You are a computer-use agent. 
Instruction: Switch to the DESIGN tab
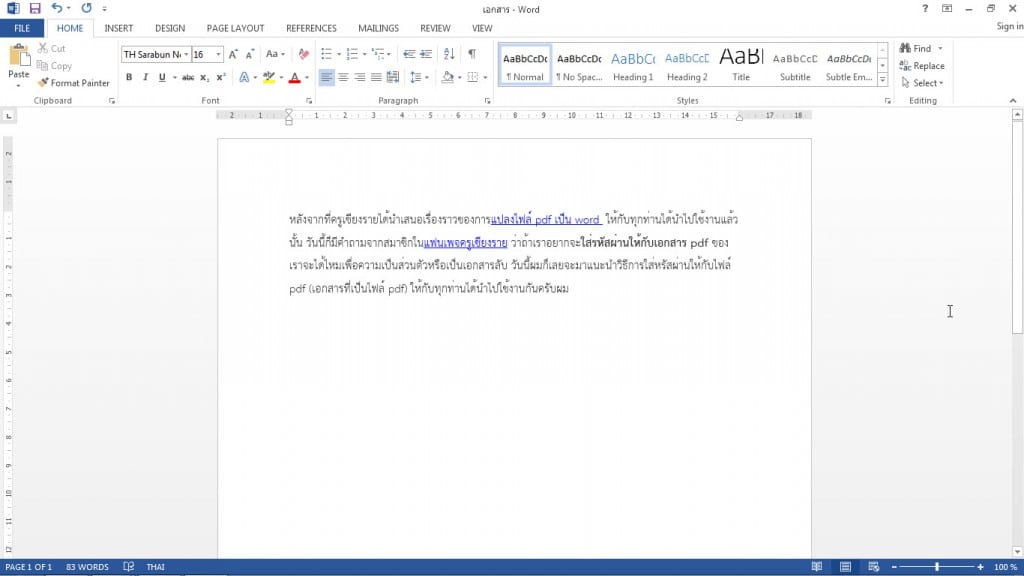pyautogui.click(x=170, y=28)
